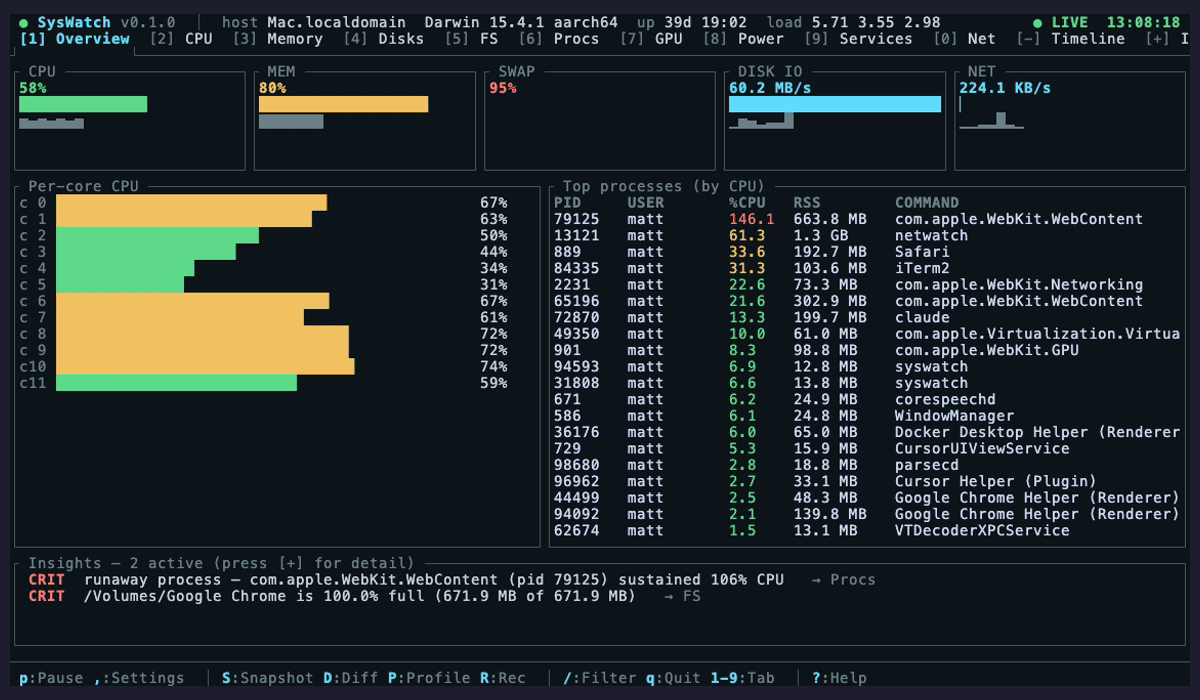Select com.apple.WebKit.GPU process row
The width and height of the screenshot is (1200, 700).
867,350
